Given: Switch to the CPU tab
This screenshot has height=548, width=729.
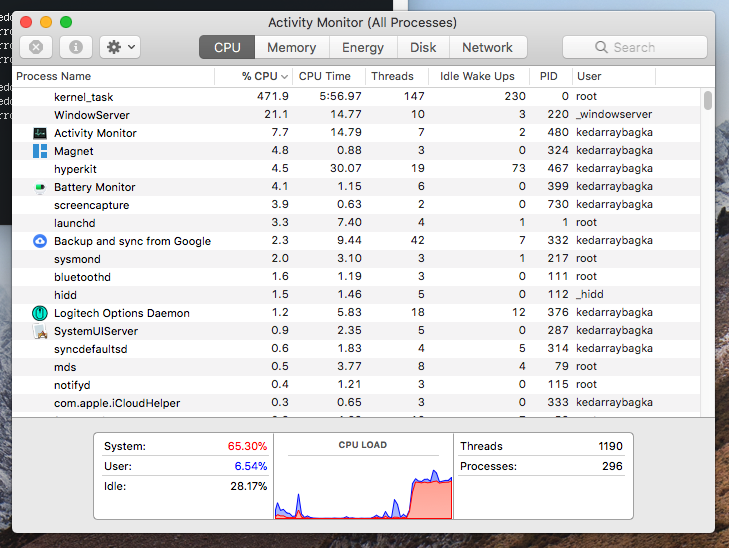Looking at the screenshot, I should coord(227,47).
